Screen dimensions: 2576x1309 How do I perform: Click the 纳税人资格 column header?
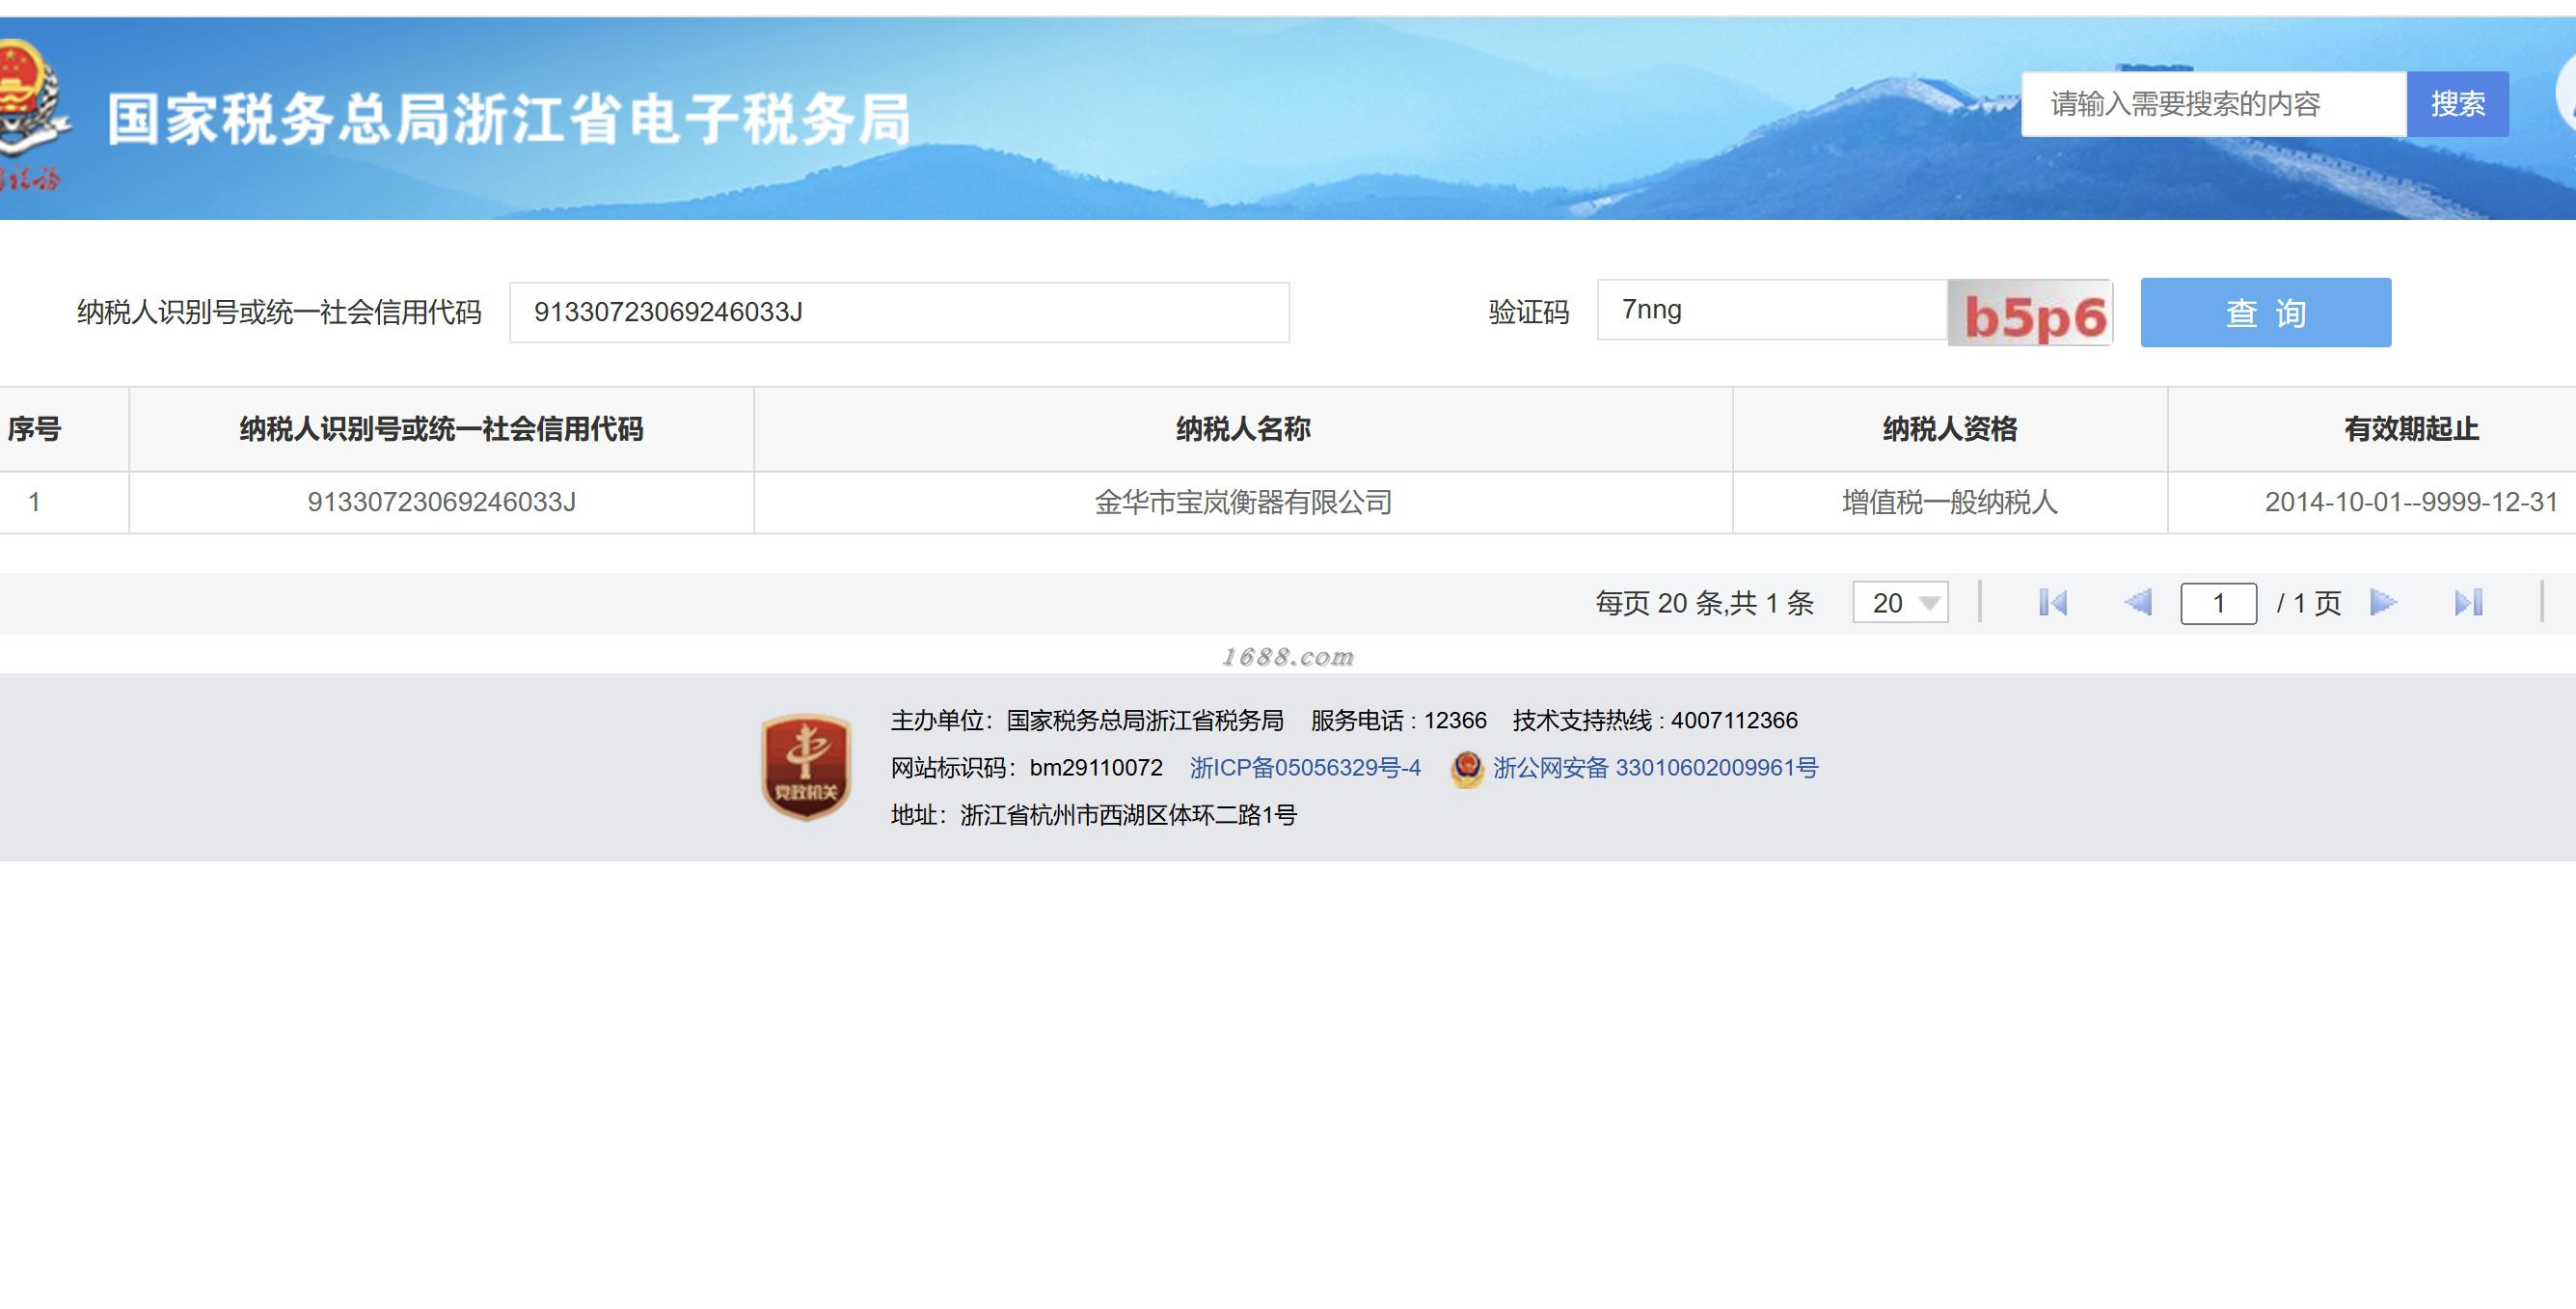(1949, 429)
